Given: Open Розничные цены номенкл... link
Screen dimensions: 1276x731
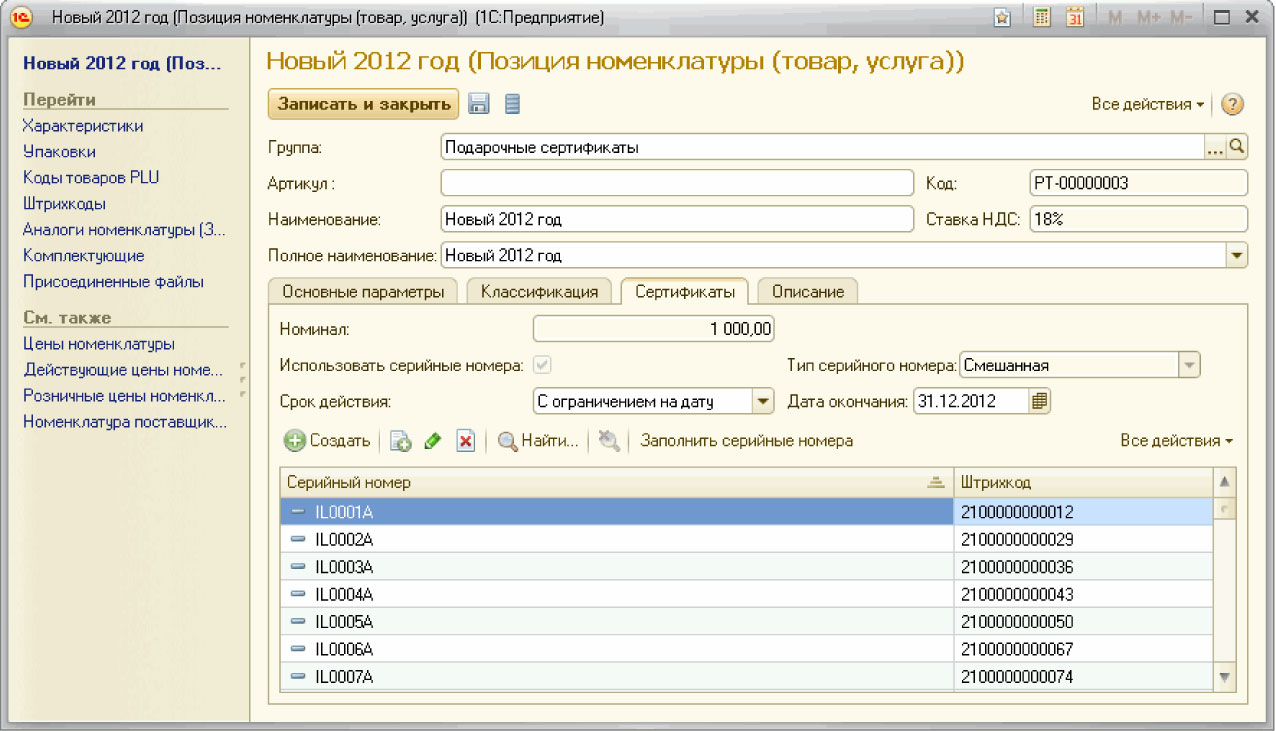Looking at the screenshot, I should (123, 396).
